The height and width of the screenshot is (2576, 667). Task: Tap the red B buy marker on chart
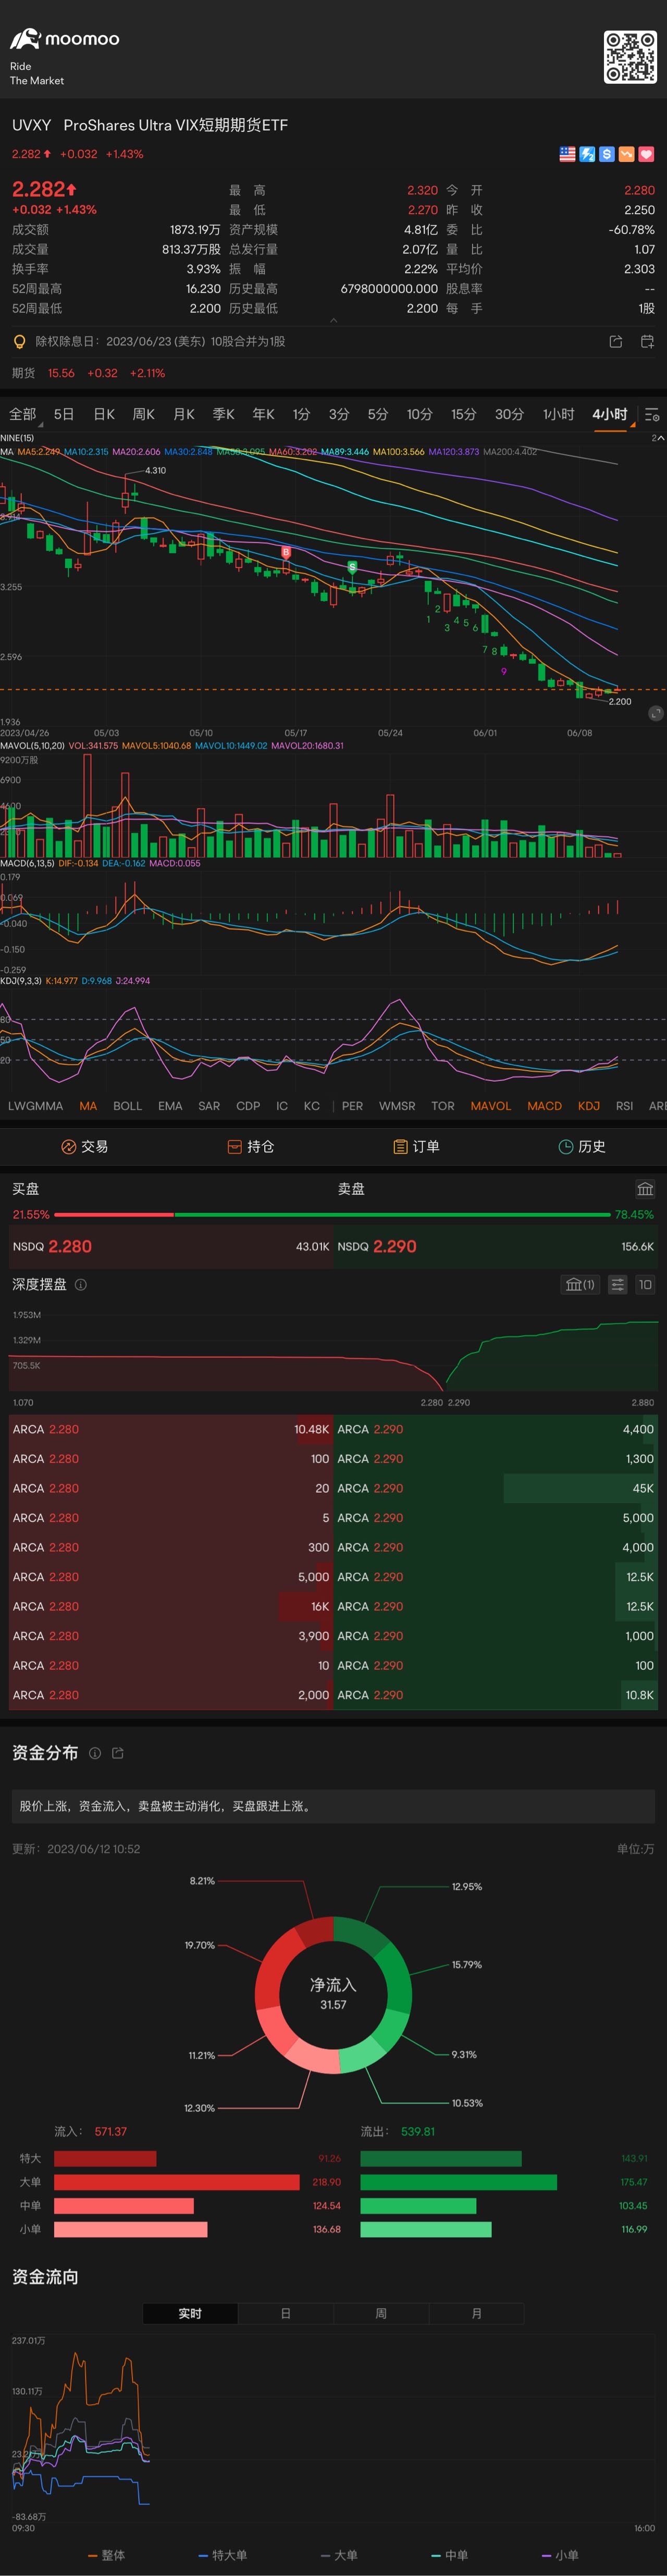pyautogui.click(x=286, y=552)
